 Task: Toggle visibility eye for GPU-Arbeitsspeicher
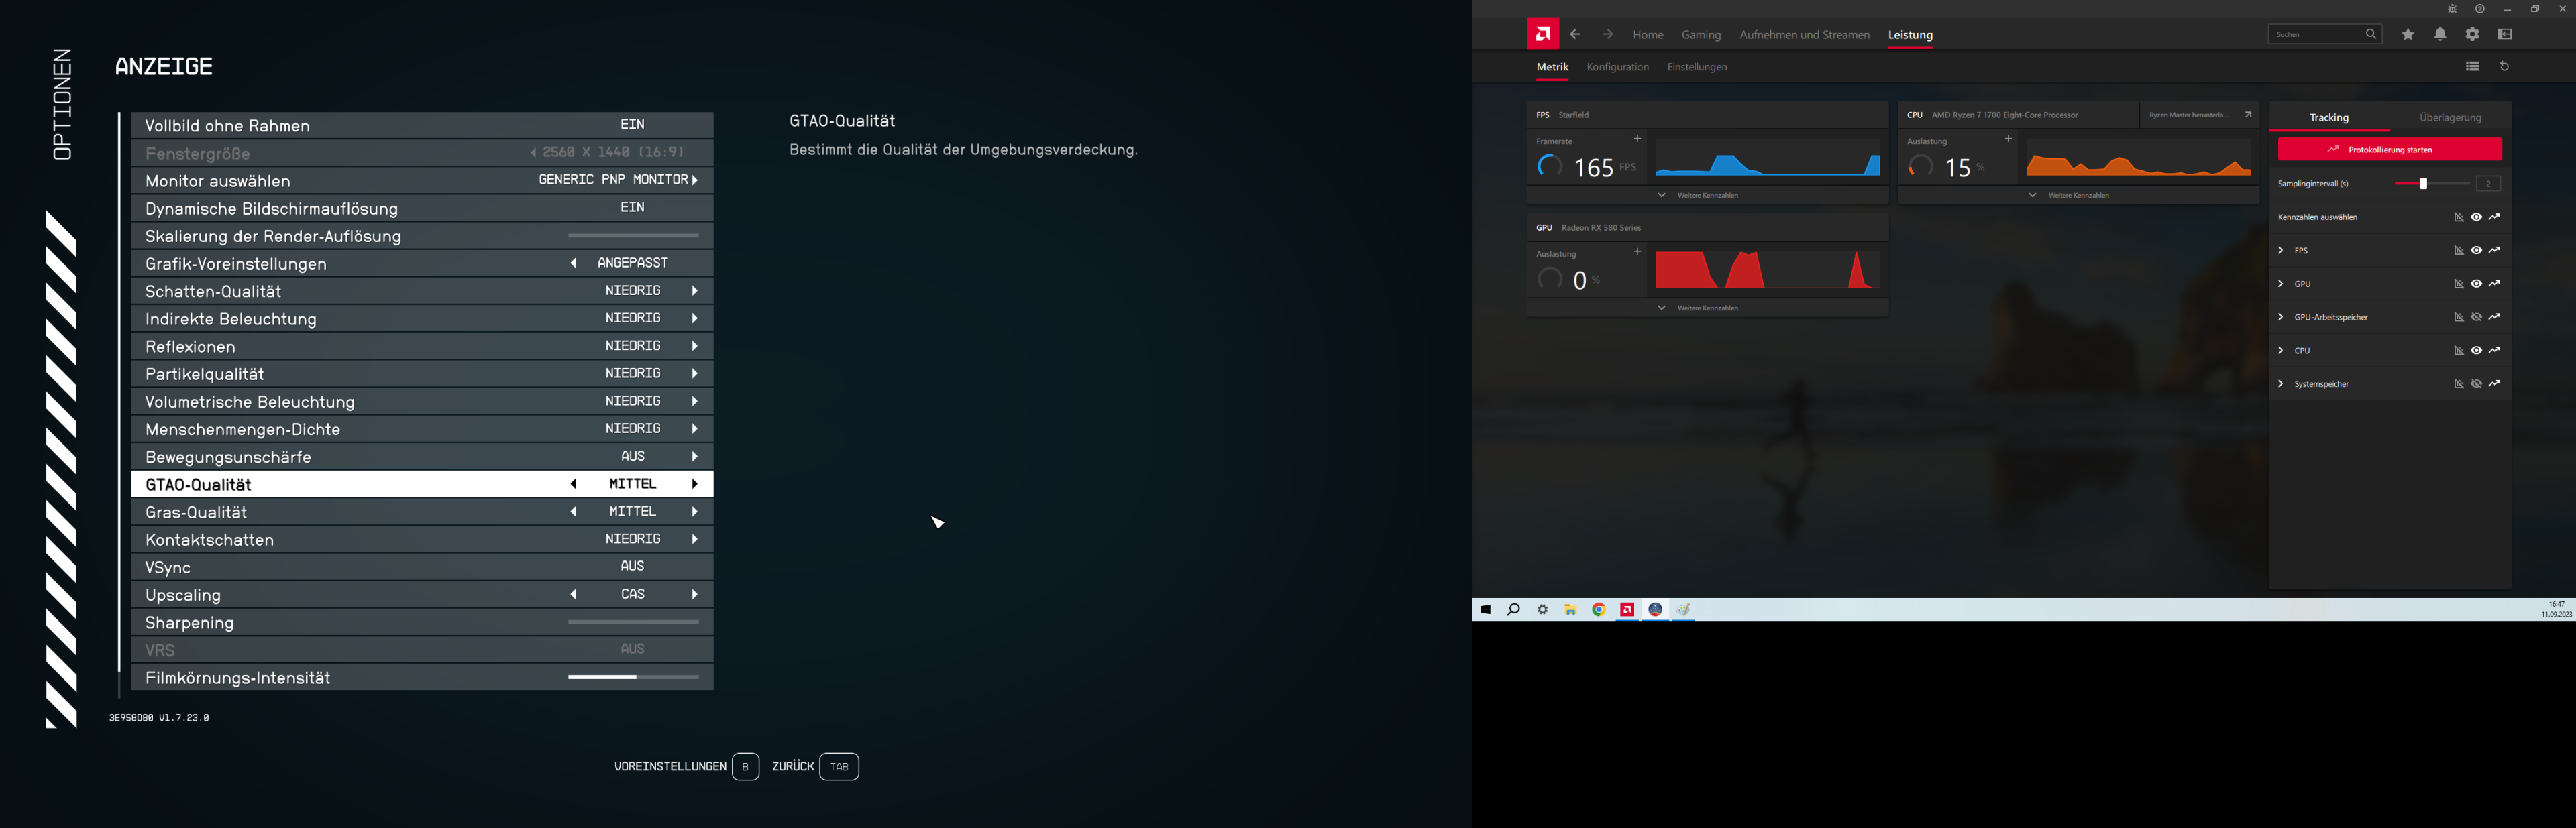[x=2476, y=317]
